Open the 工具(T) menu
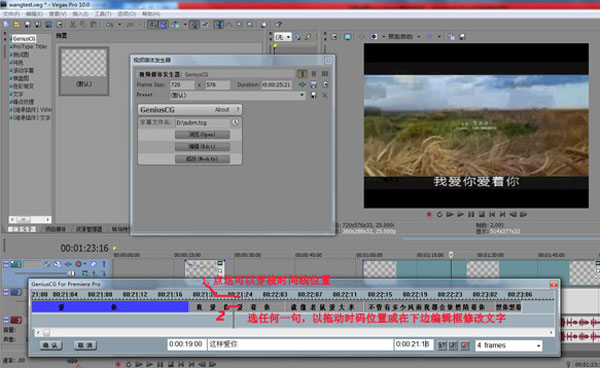 103,14
